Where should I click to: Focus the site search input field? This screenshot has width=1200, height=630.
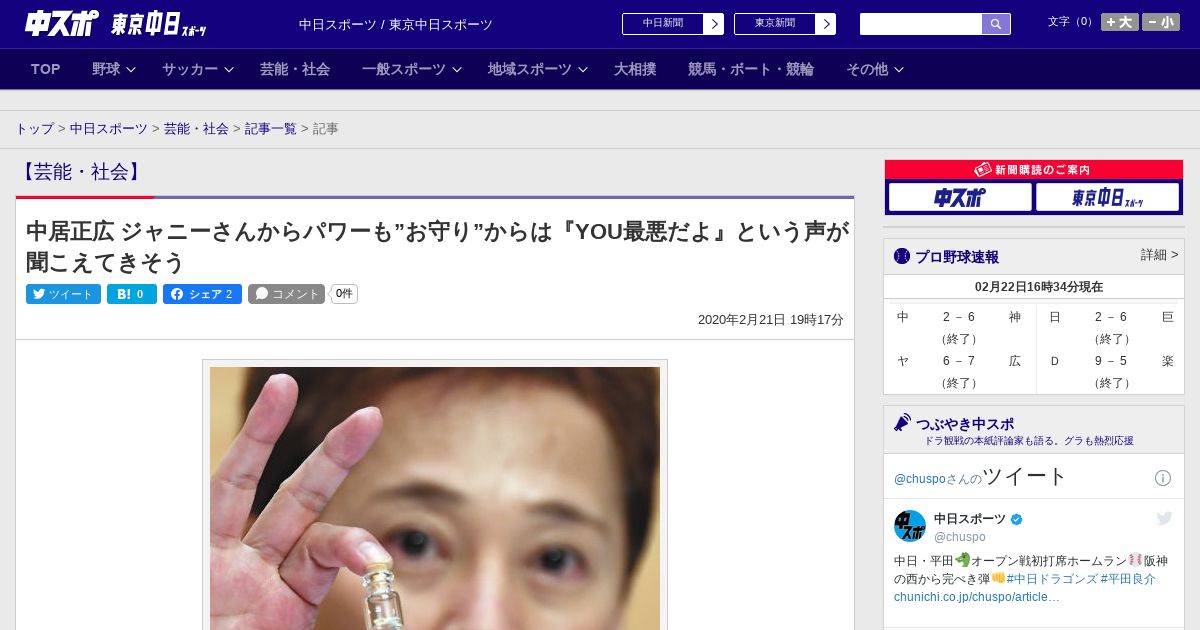[x=921, y=24]
